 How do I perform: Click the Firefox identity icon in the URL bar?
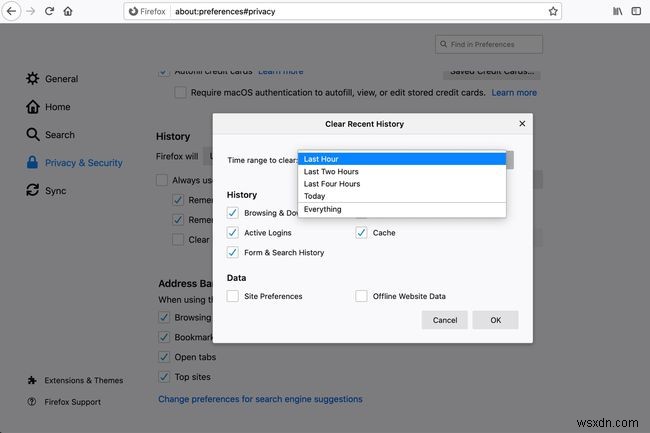click(x=133, y=11)
